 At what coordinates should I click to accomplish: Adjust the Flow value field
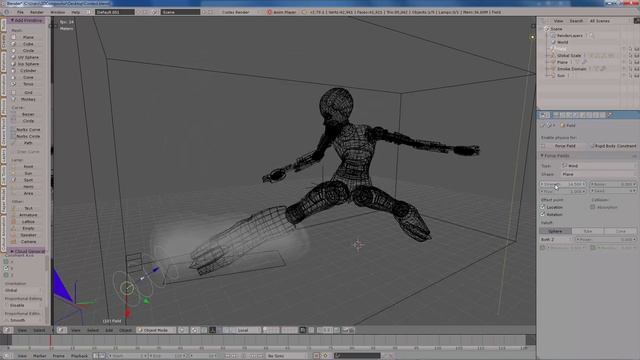pos(563,191)
